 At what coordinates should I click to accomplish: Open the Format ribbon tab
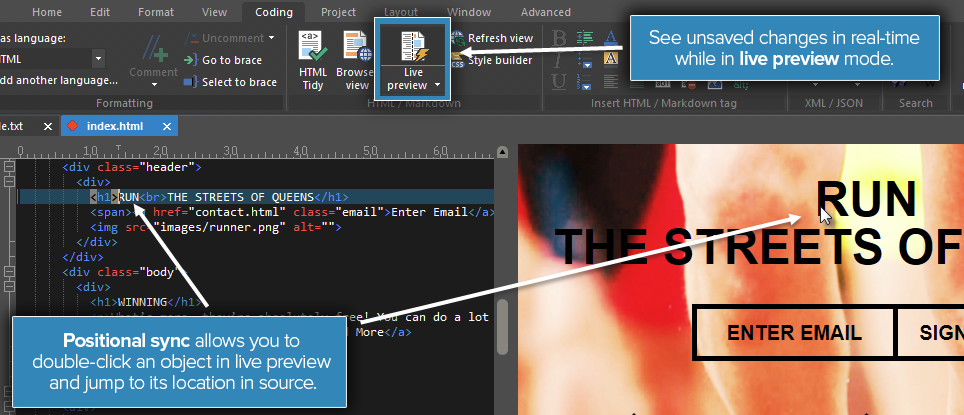click(156, 12)
